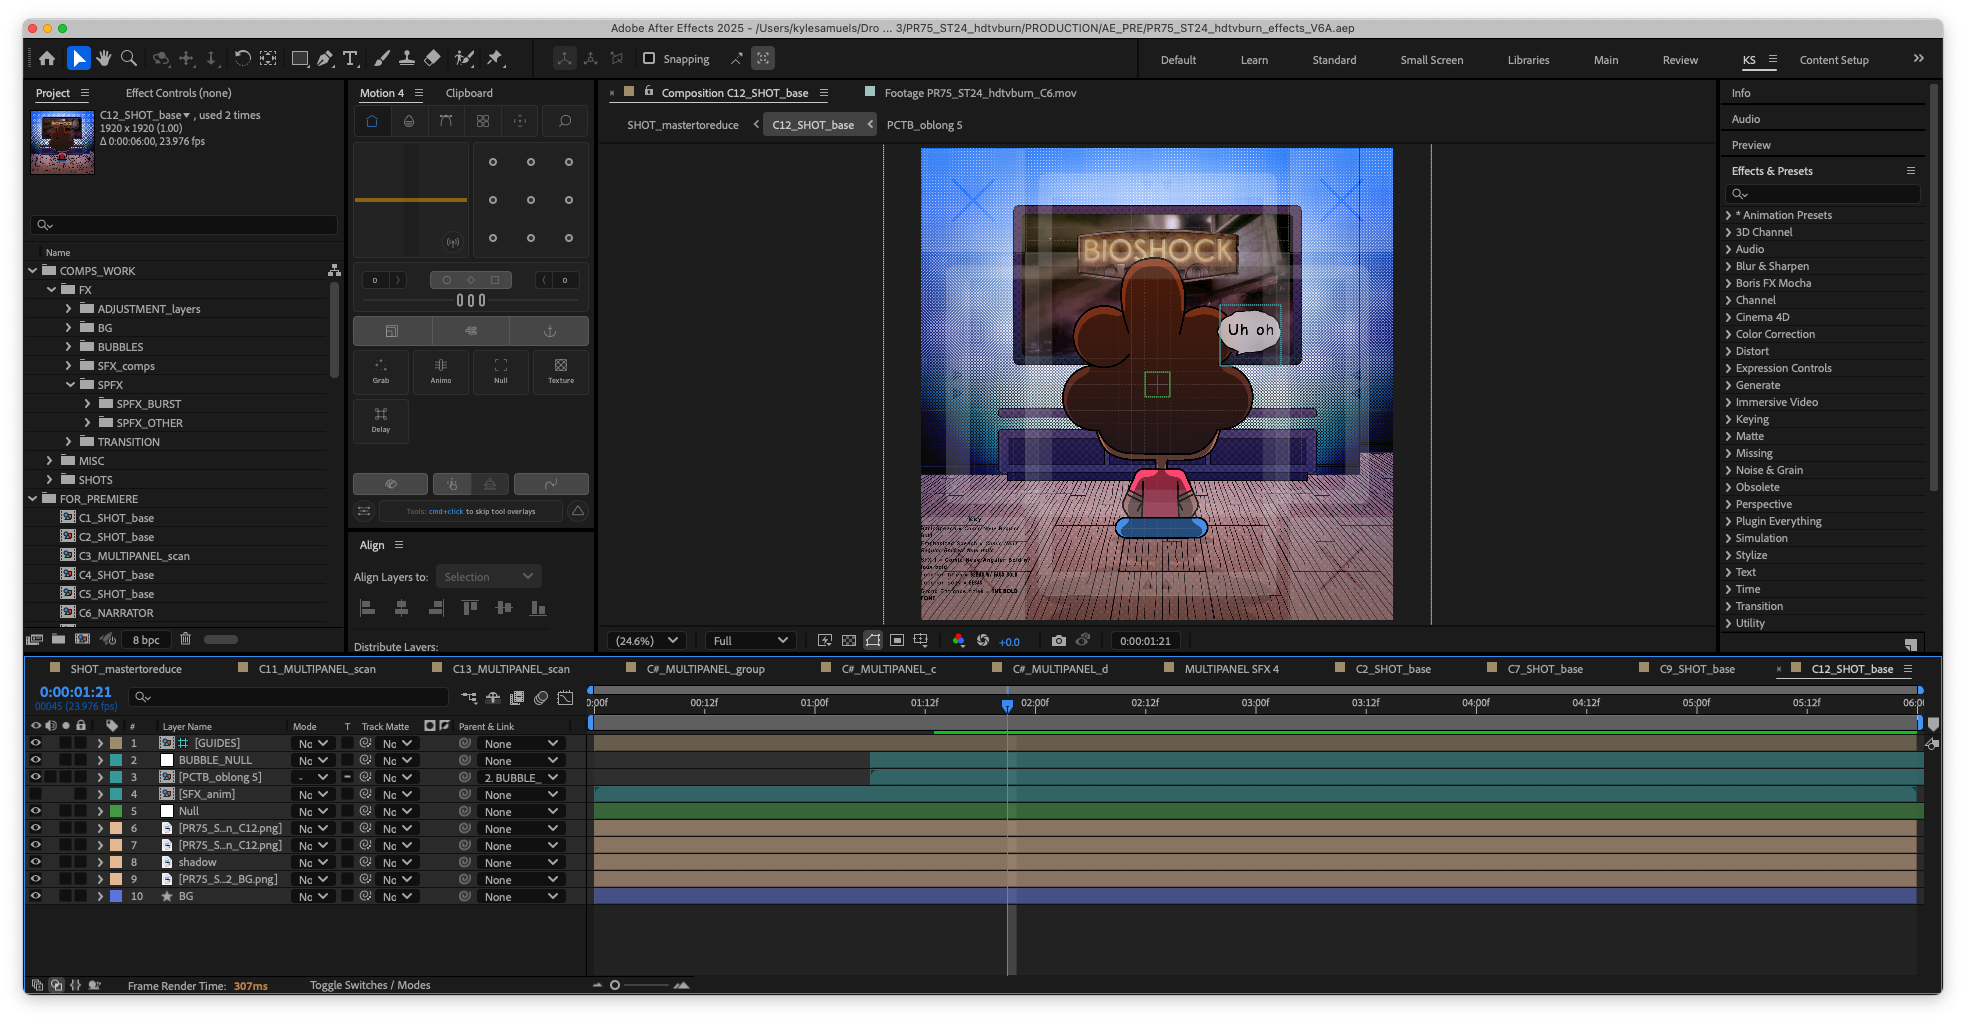The height and width of the screenshot is (1022, 1966).
Task: Select the Rectangle shape tool
Action: [299, 59]
